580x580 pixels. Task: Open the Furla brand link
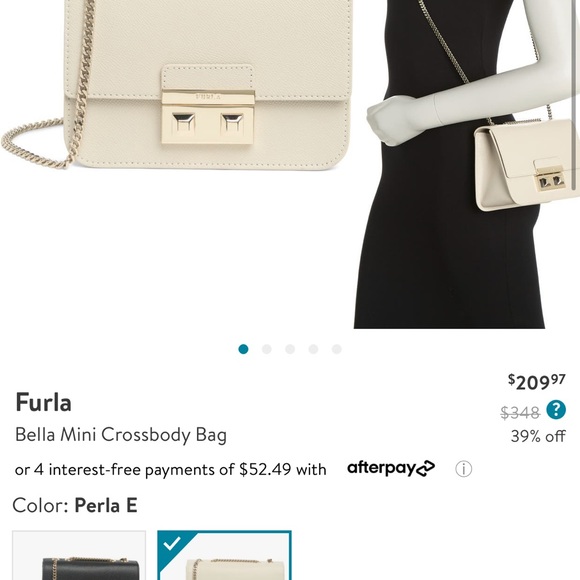coord(43,402)
